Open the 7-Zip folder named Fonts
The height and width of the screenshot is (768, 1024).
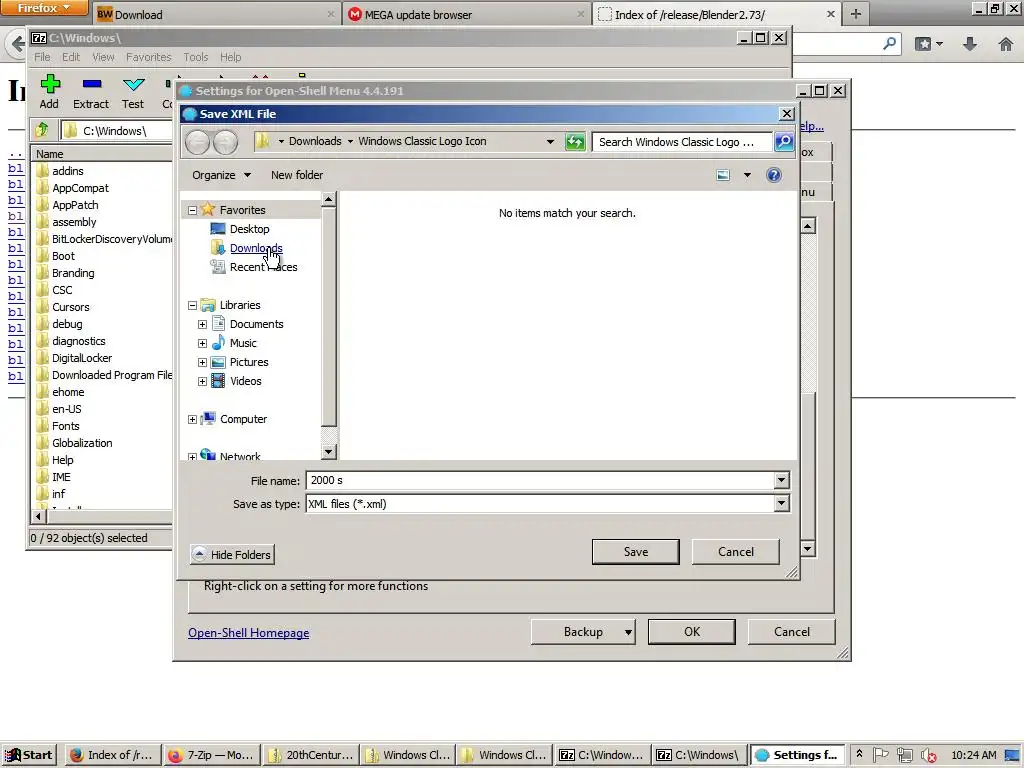tap(66, 426)
